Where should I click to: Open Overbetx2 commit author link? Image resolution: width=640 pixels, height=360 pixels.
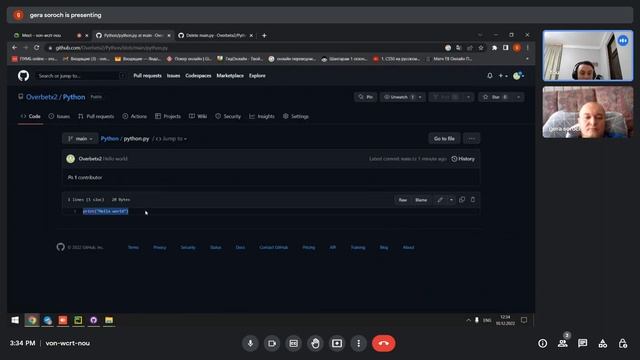[90, 159]
